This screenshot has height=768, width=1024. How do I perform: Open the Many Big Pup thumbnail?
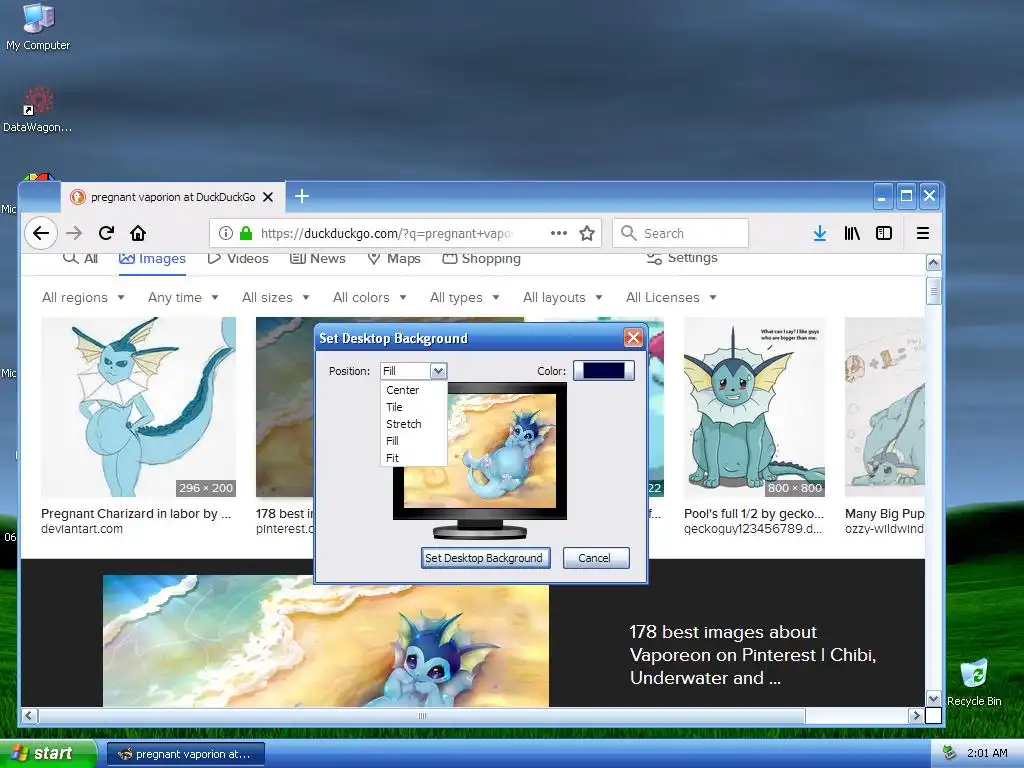(x=884, y=407)
